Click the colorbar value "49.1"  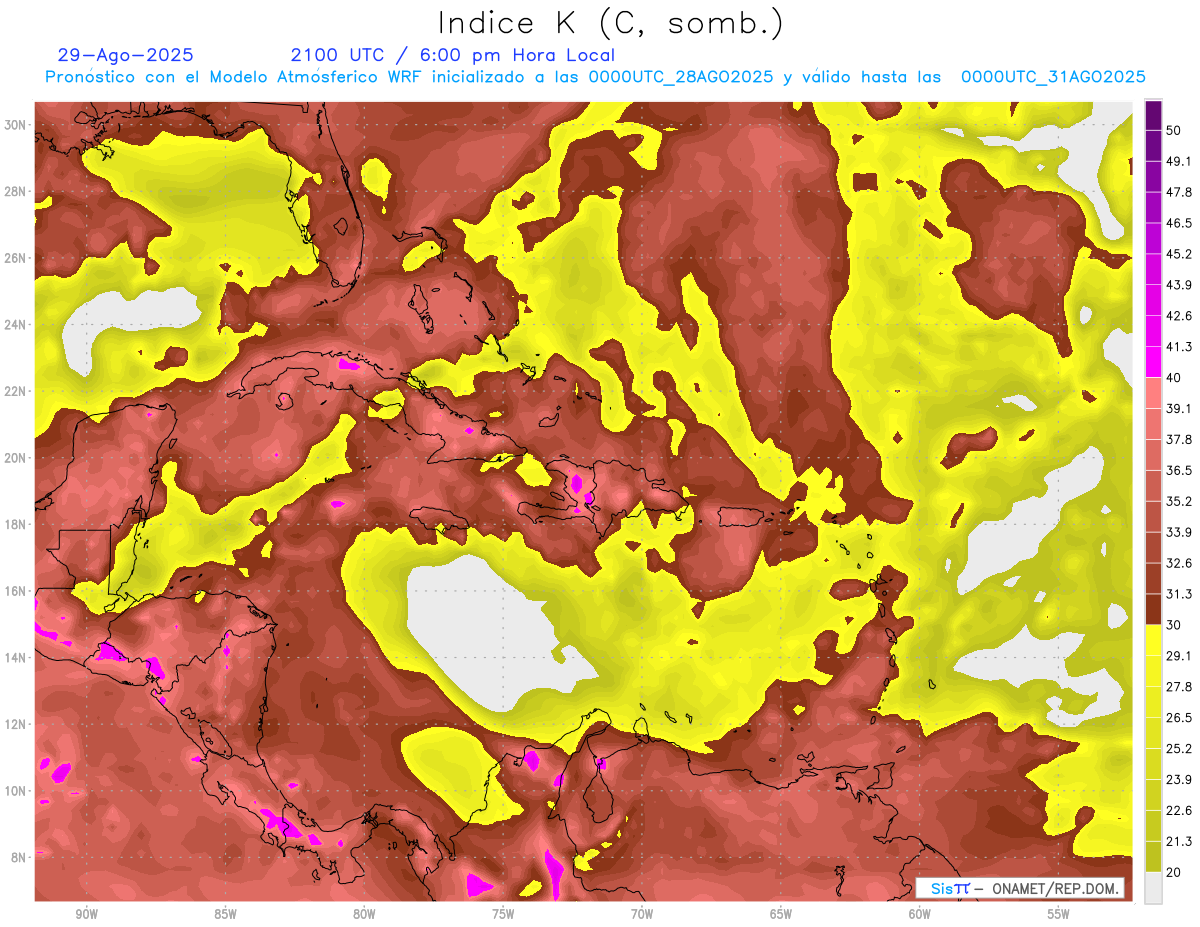(1179, 161)
